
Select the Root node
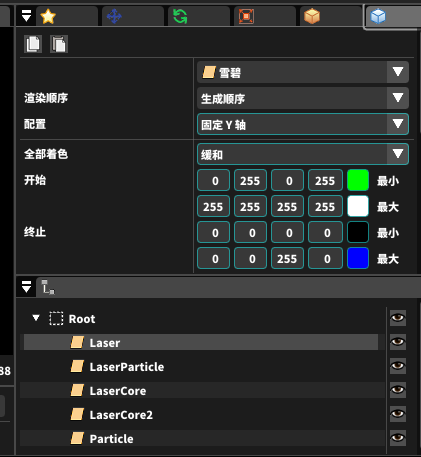click(82, 319)
